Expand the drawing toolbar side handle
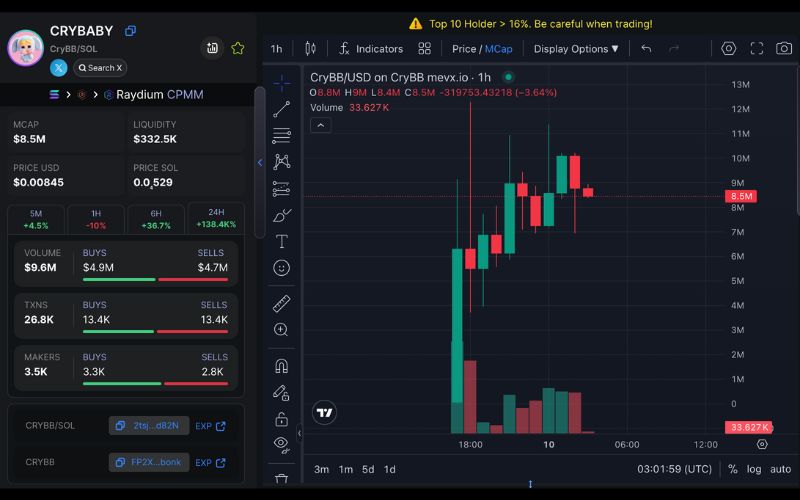Screen dimensions: 800x500 pos(299,433)
